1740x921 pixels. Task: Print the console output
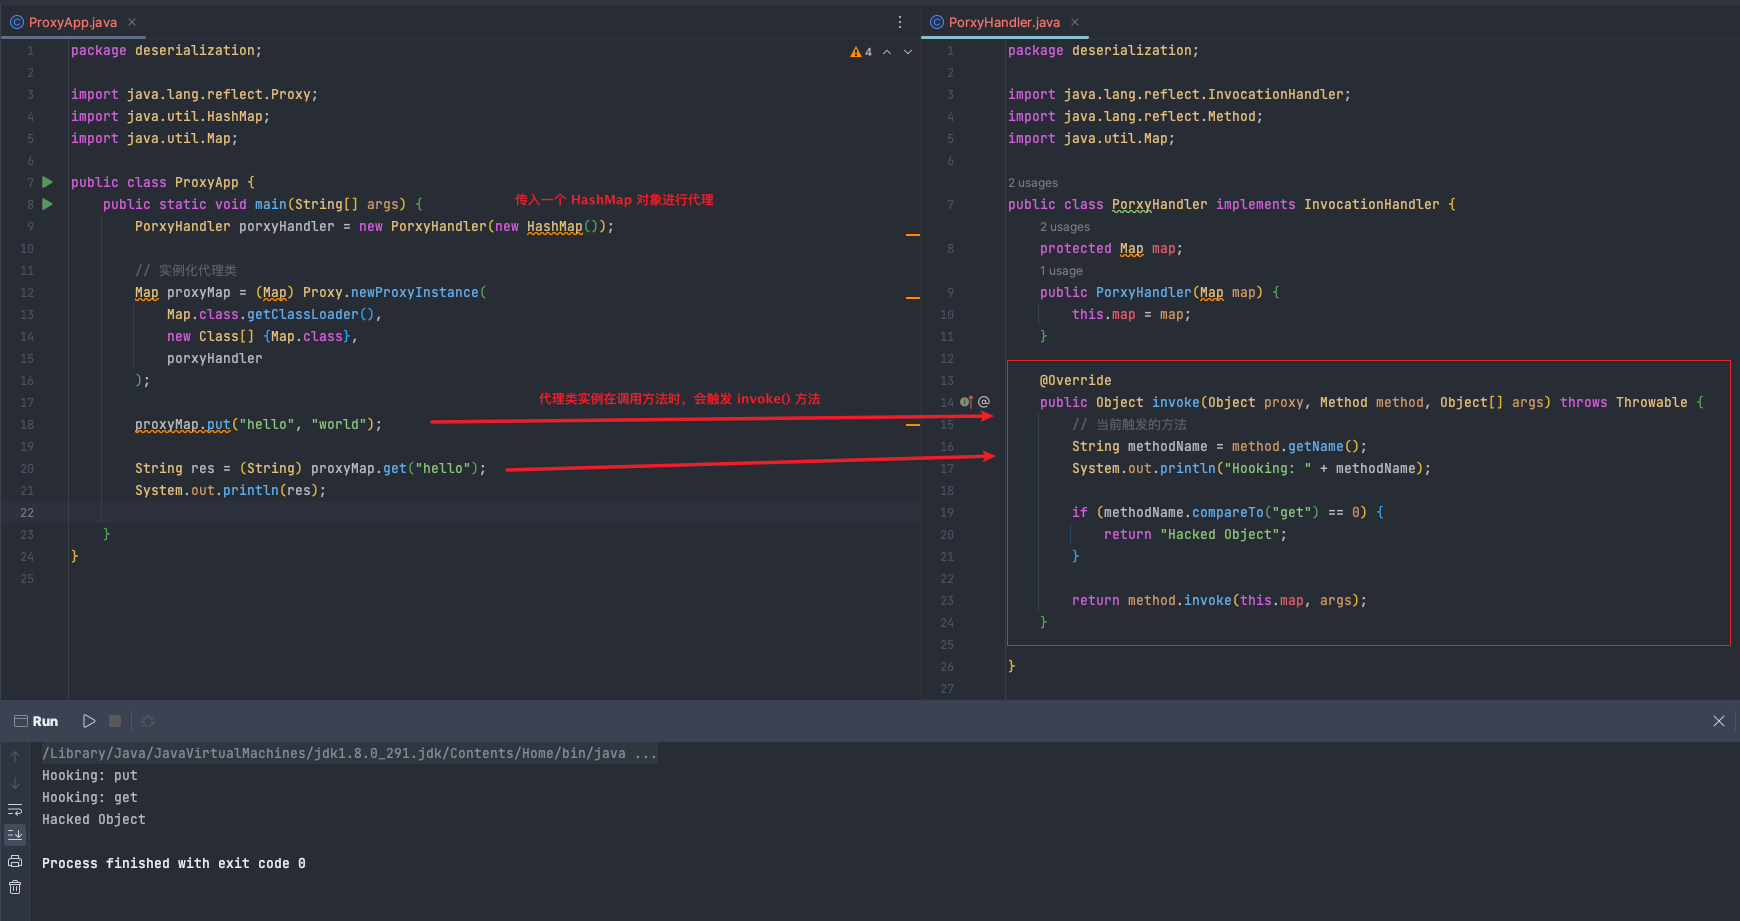(x=15, y=861)
